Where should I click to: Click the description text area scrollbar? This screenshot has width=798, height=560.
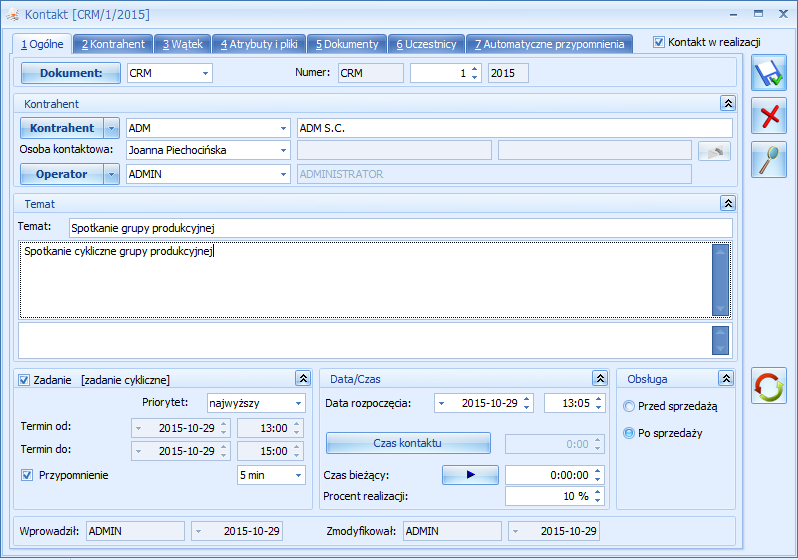720,280
